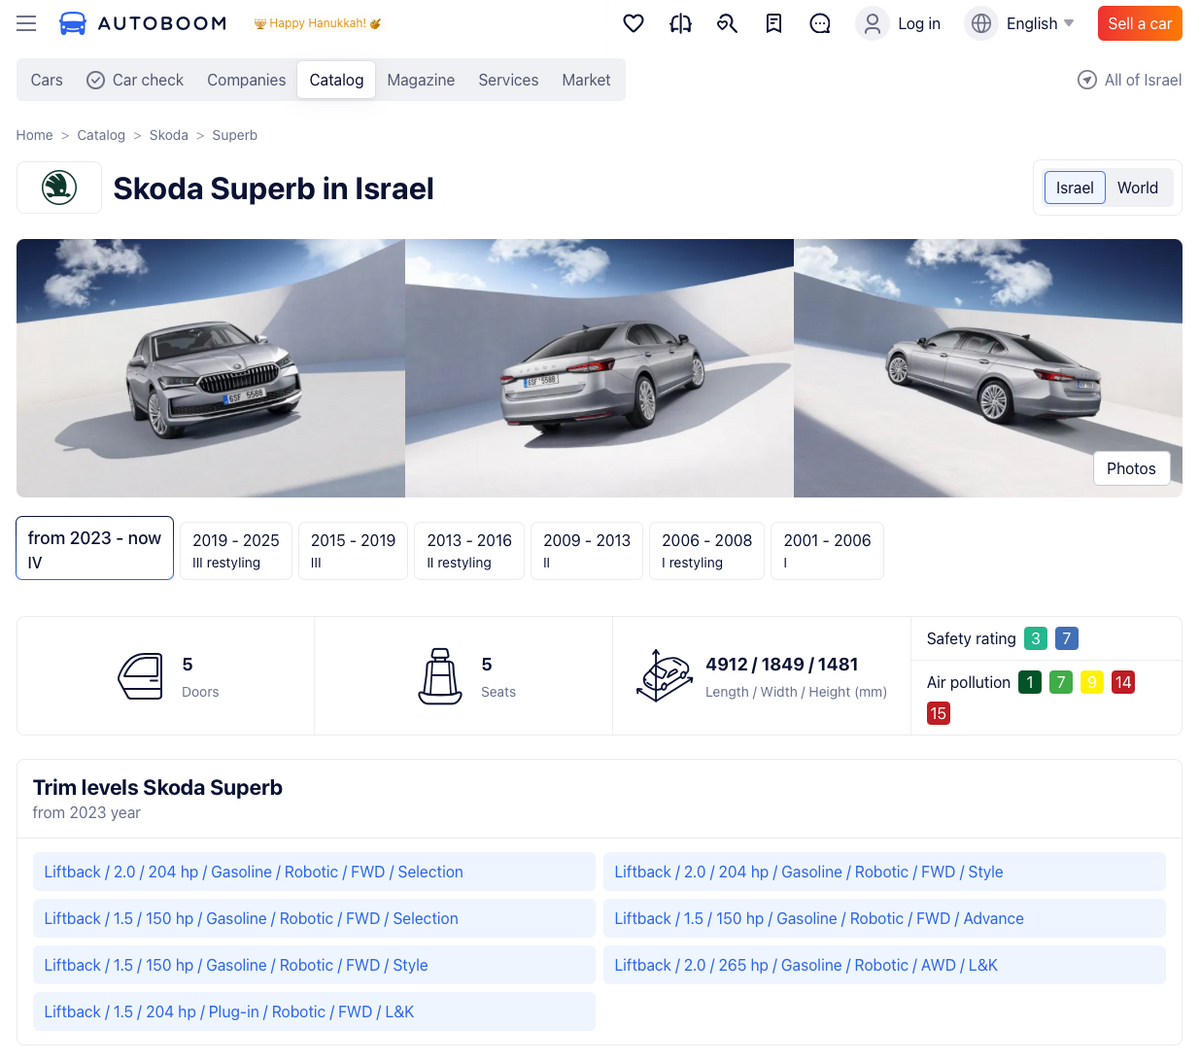The image size is (1200, 1062).
Task: Click the Skoda brand logo
Action: 59,188
